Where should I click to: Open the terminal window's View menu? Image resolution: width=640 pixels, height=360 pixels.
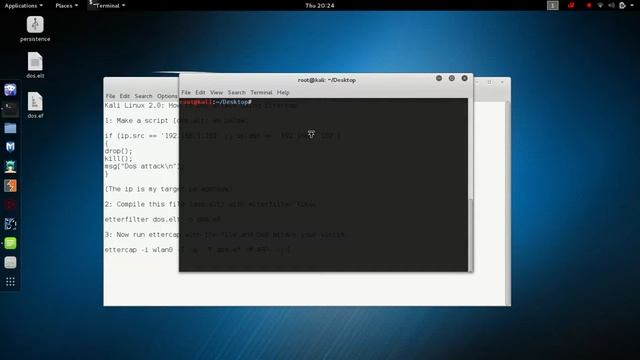tap(216, 93)
